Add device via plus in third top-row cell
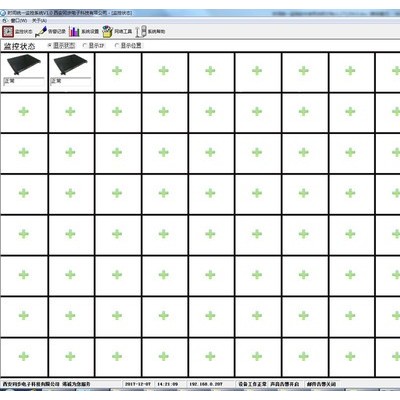400x400 pixels. pos(117,71)
